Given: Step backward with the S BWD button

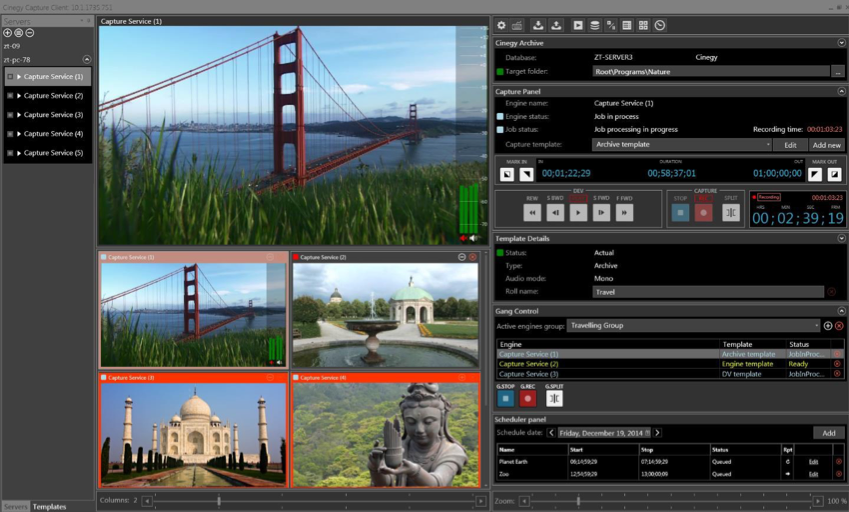Looking at the screenshot, I should 556,213.
